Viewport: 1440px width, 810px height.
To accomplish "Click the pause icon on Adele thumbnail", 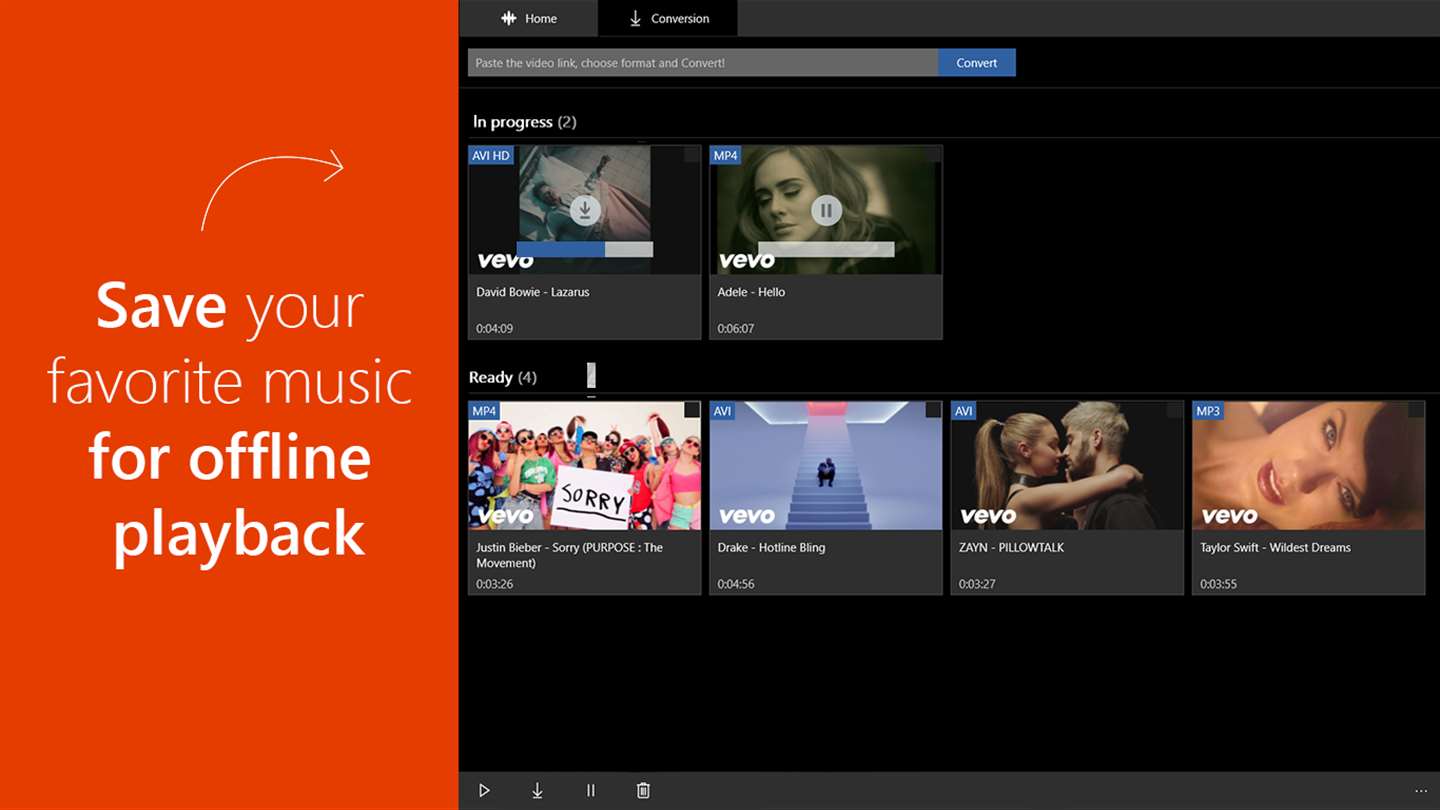I will (826, 210).
